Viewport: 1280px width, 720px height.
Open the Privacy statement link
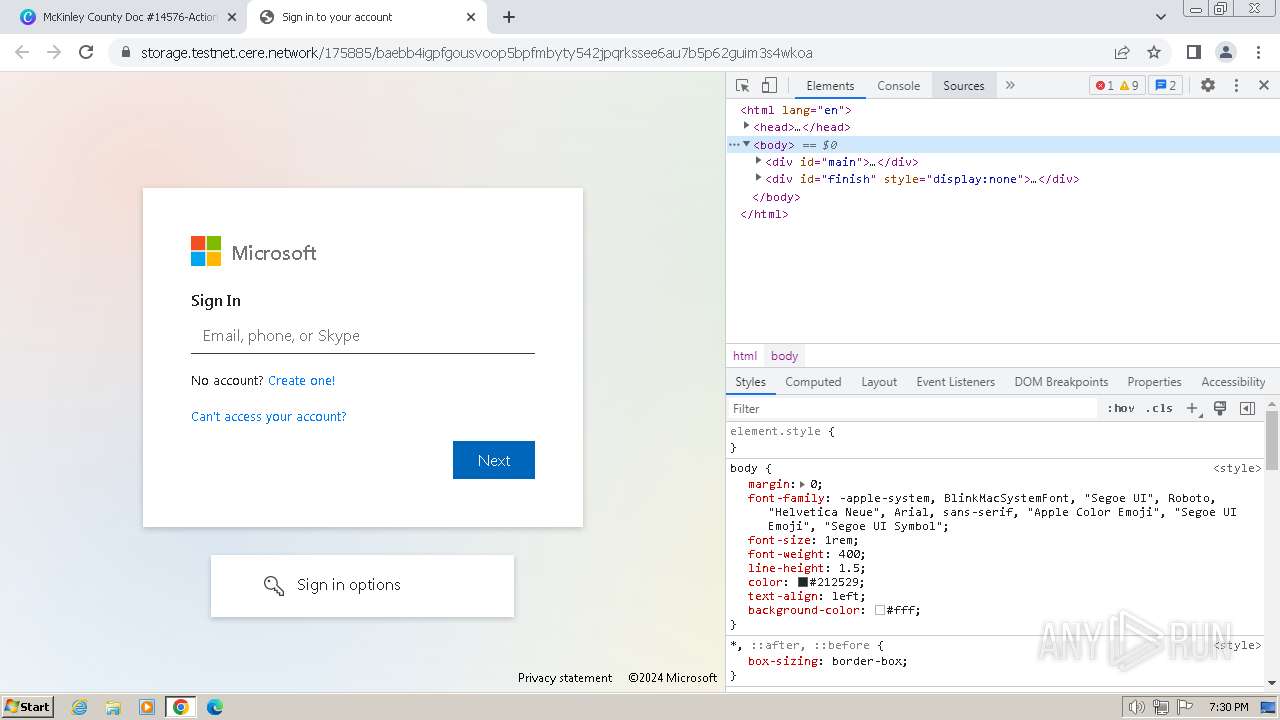point(565,678)
